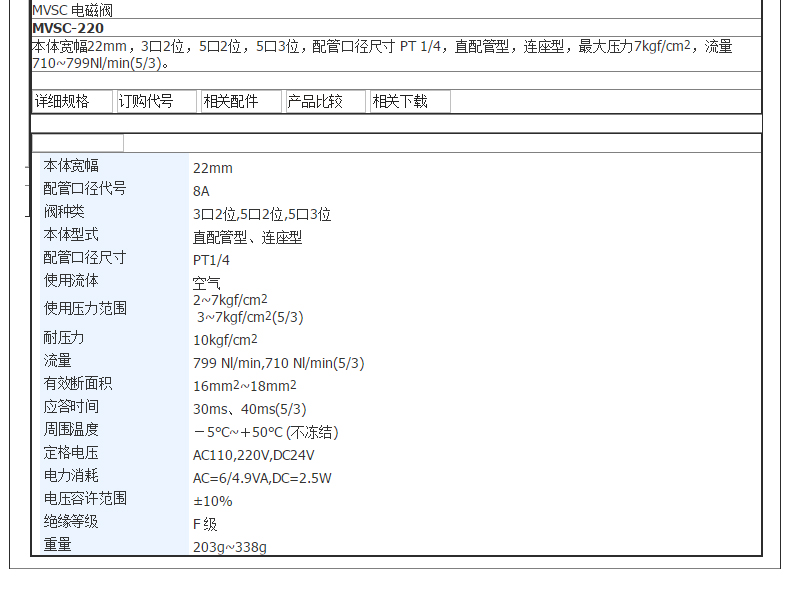
Task: Click the 直配管型、连座型 value
Action: [x=247, y=237]
